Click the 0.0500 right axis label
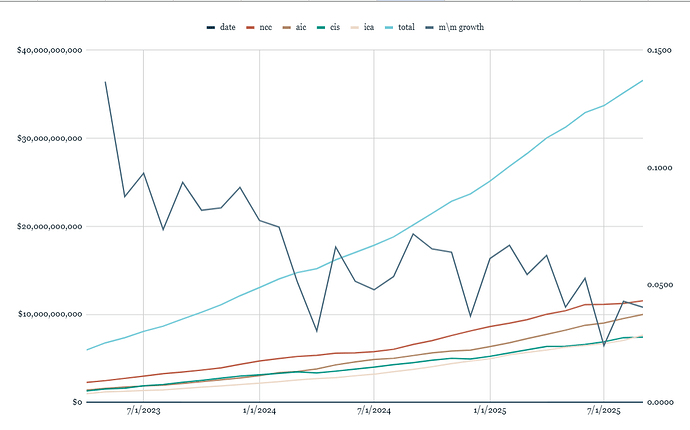 click(x=660, y=284)
